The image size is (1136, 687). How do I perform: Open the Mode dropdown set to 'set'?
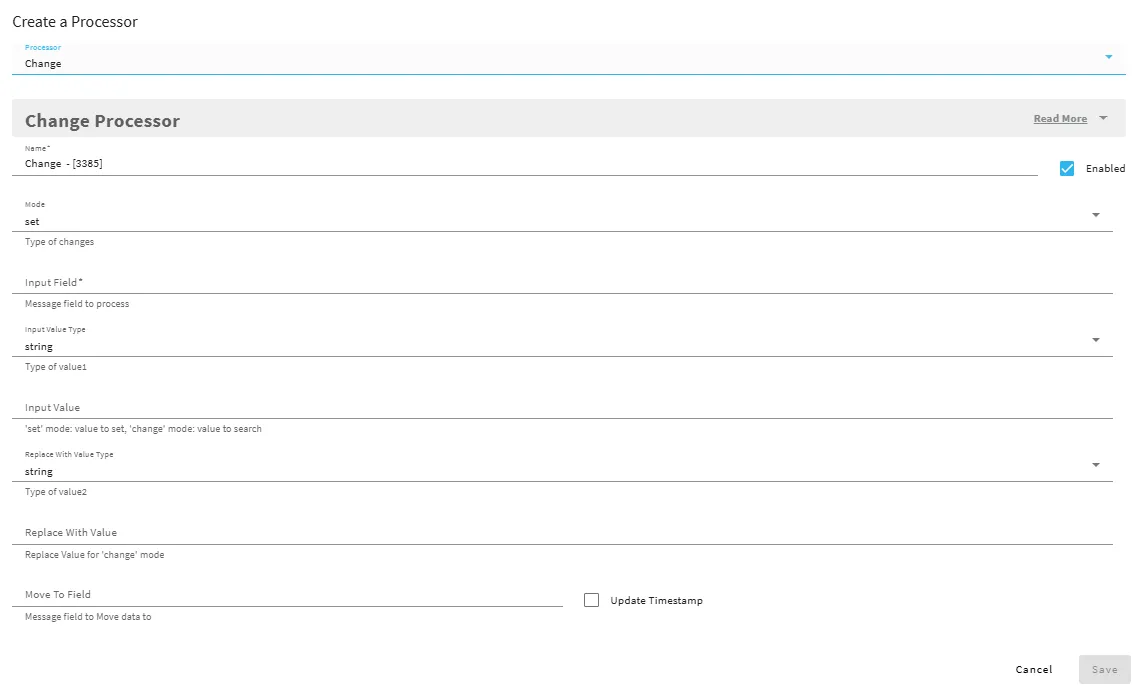coord(562,217)
